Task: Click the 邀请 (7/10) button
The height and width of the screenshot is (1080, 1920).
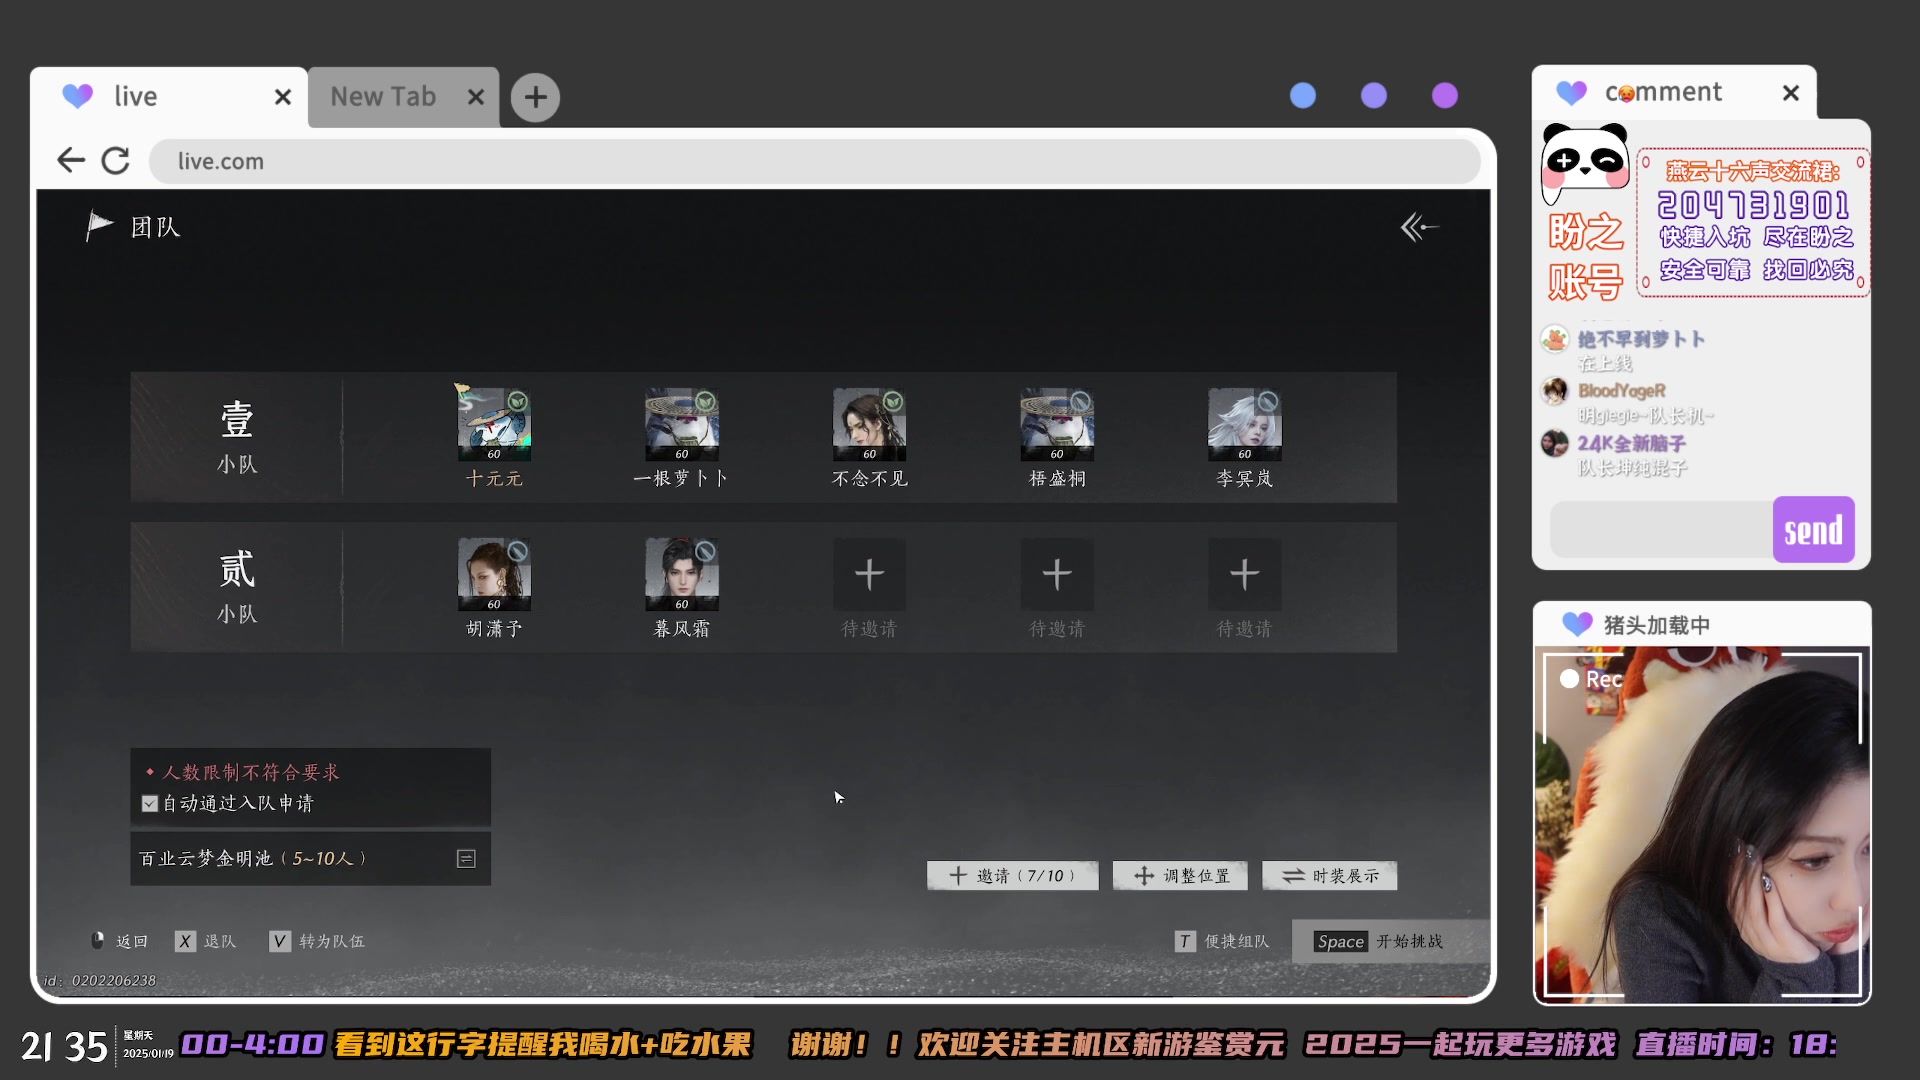Action: pos(1012,876)
